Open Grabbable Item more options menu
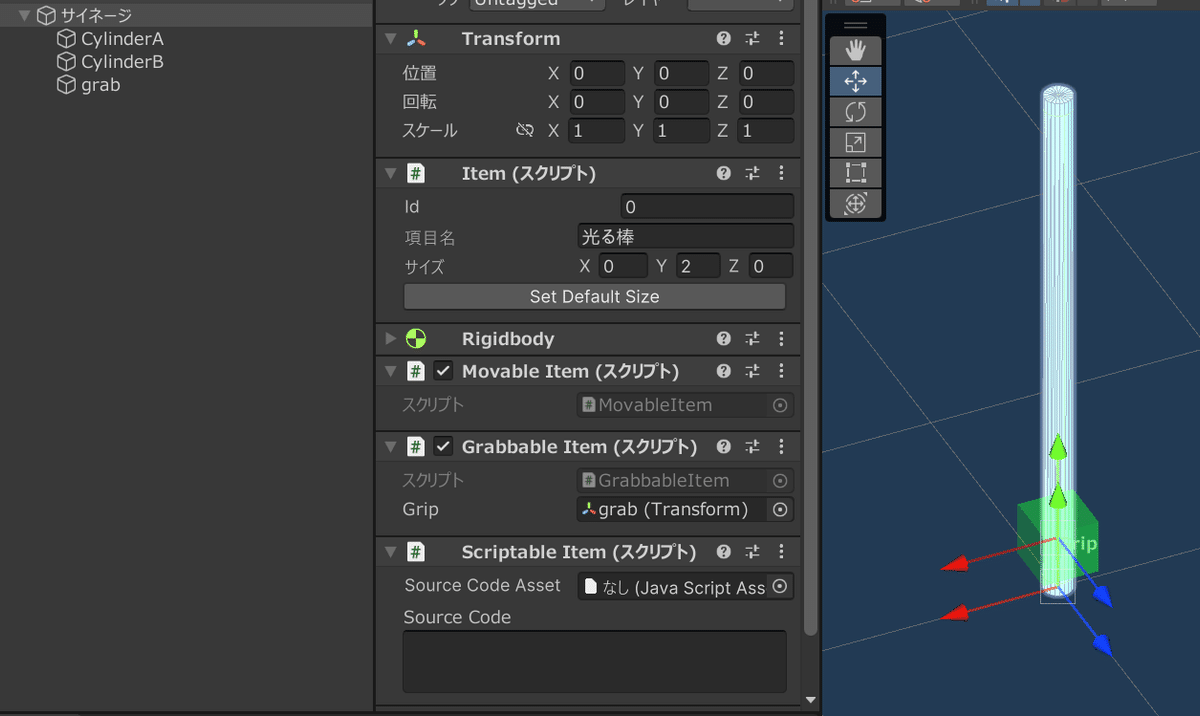 pos(782,447)
